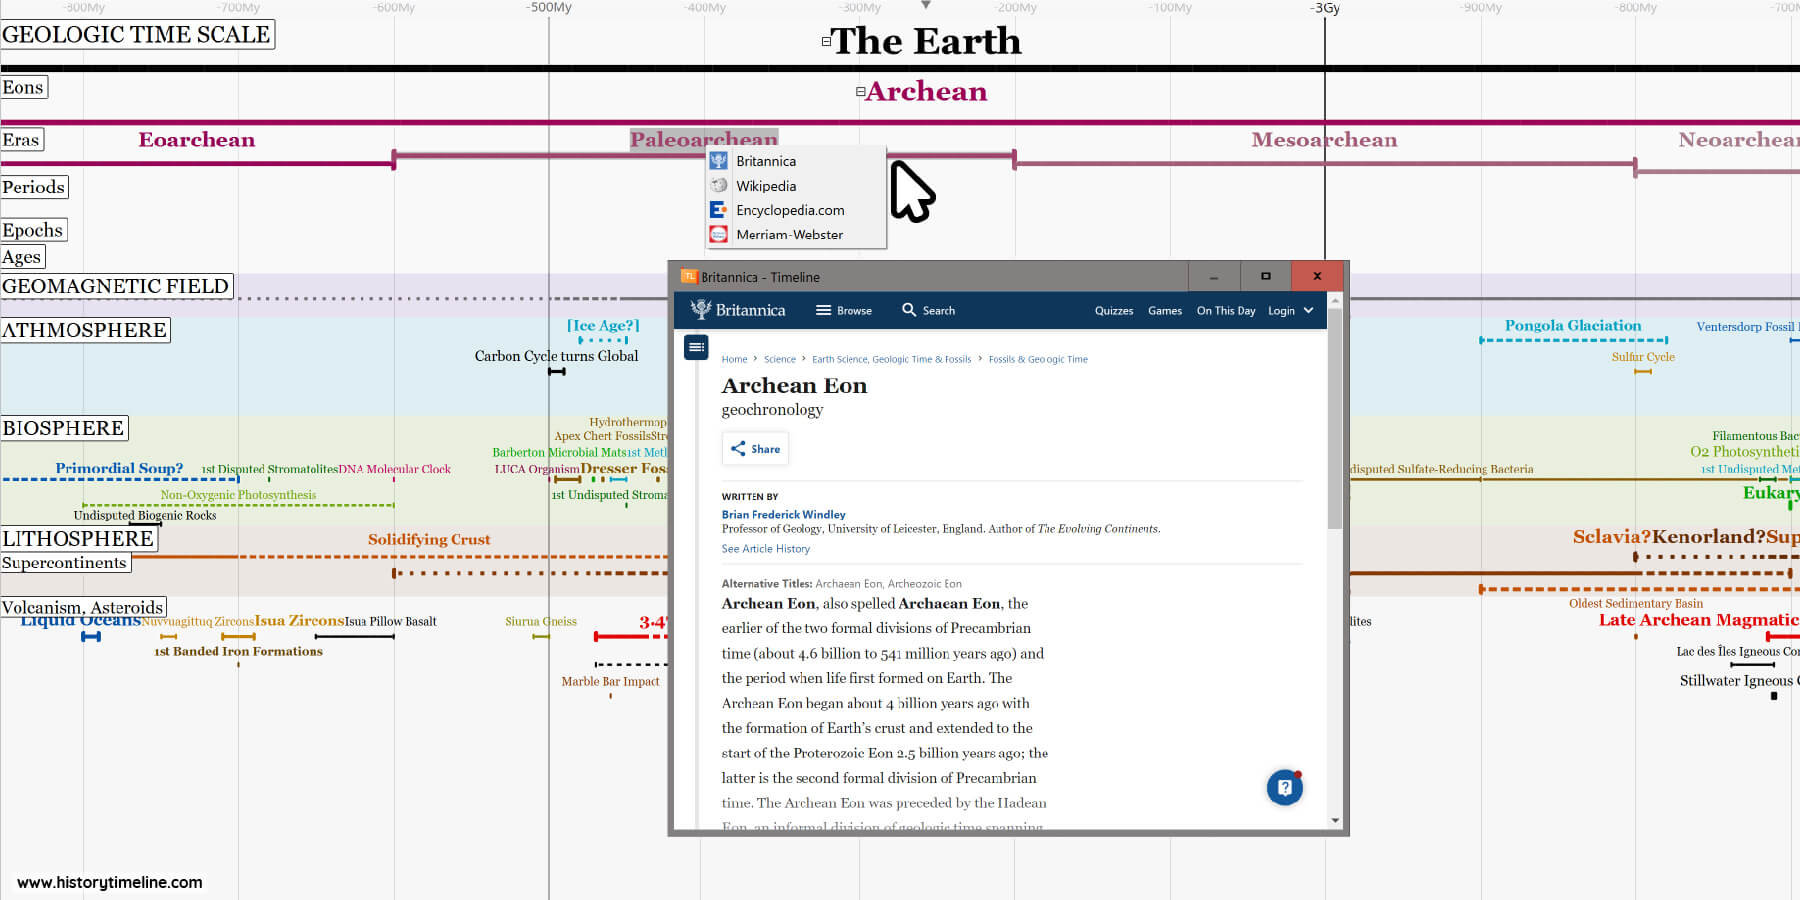Click the Marble Bar Impact event
The height and width of the screenshot is (900, 1800).
(610, 682)
